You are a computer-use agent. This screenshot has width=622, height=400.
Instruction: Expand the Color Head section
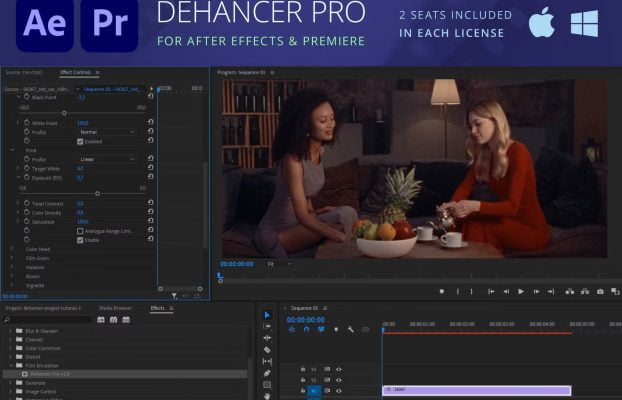coord(12,249)
